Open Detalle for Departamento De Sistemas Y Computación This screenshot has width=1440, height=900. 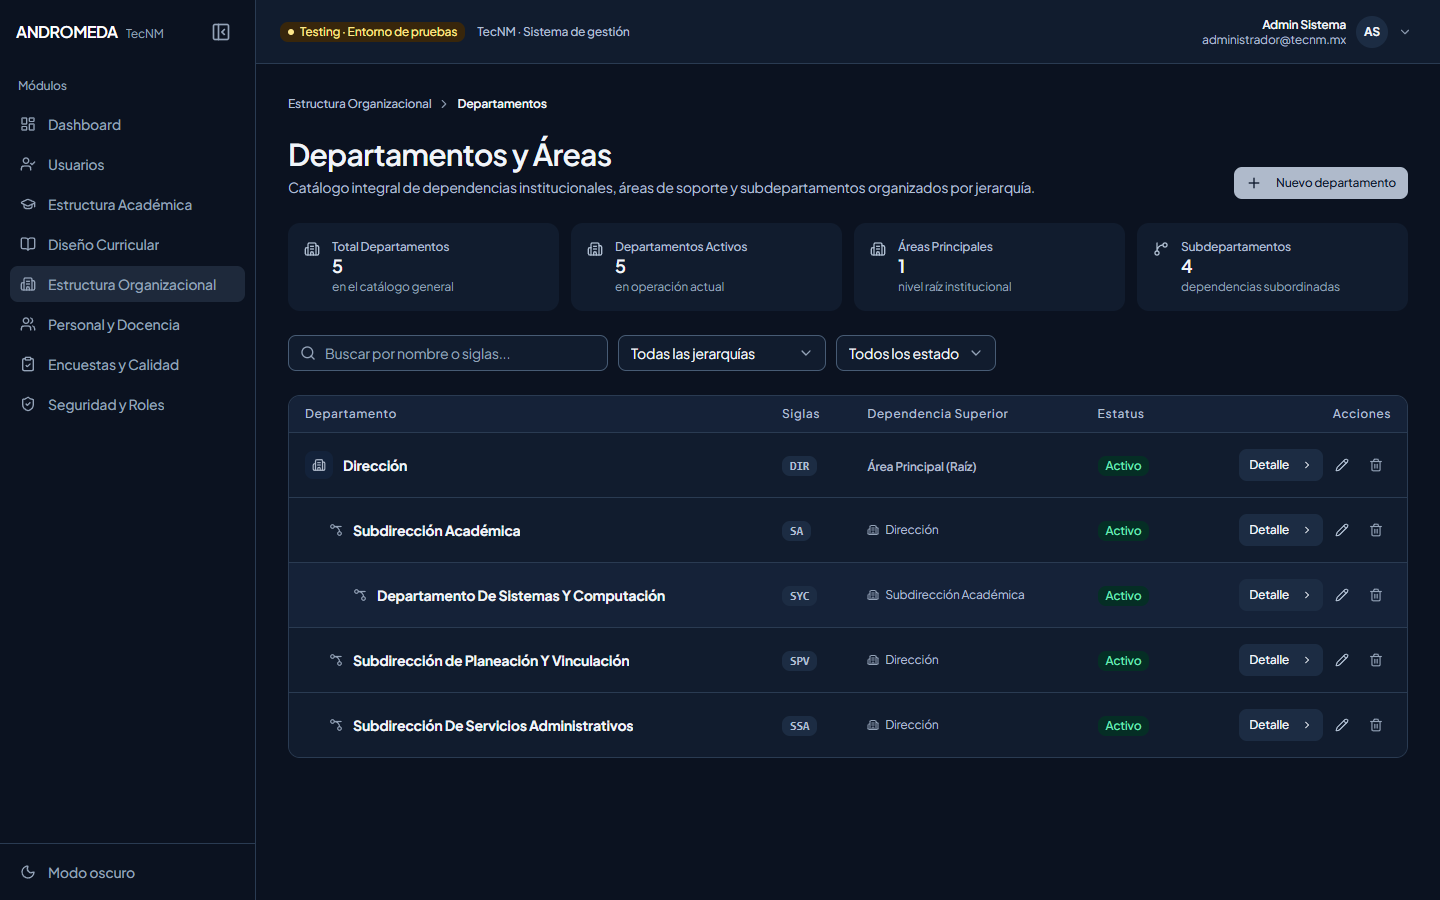pos(1281,595)
